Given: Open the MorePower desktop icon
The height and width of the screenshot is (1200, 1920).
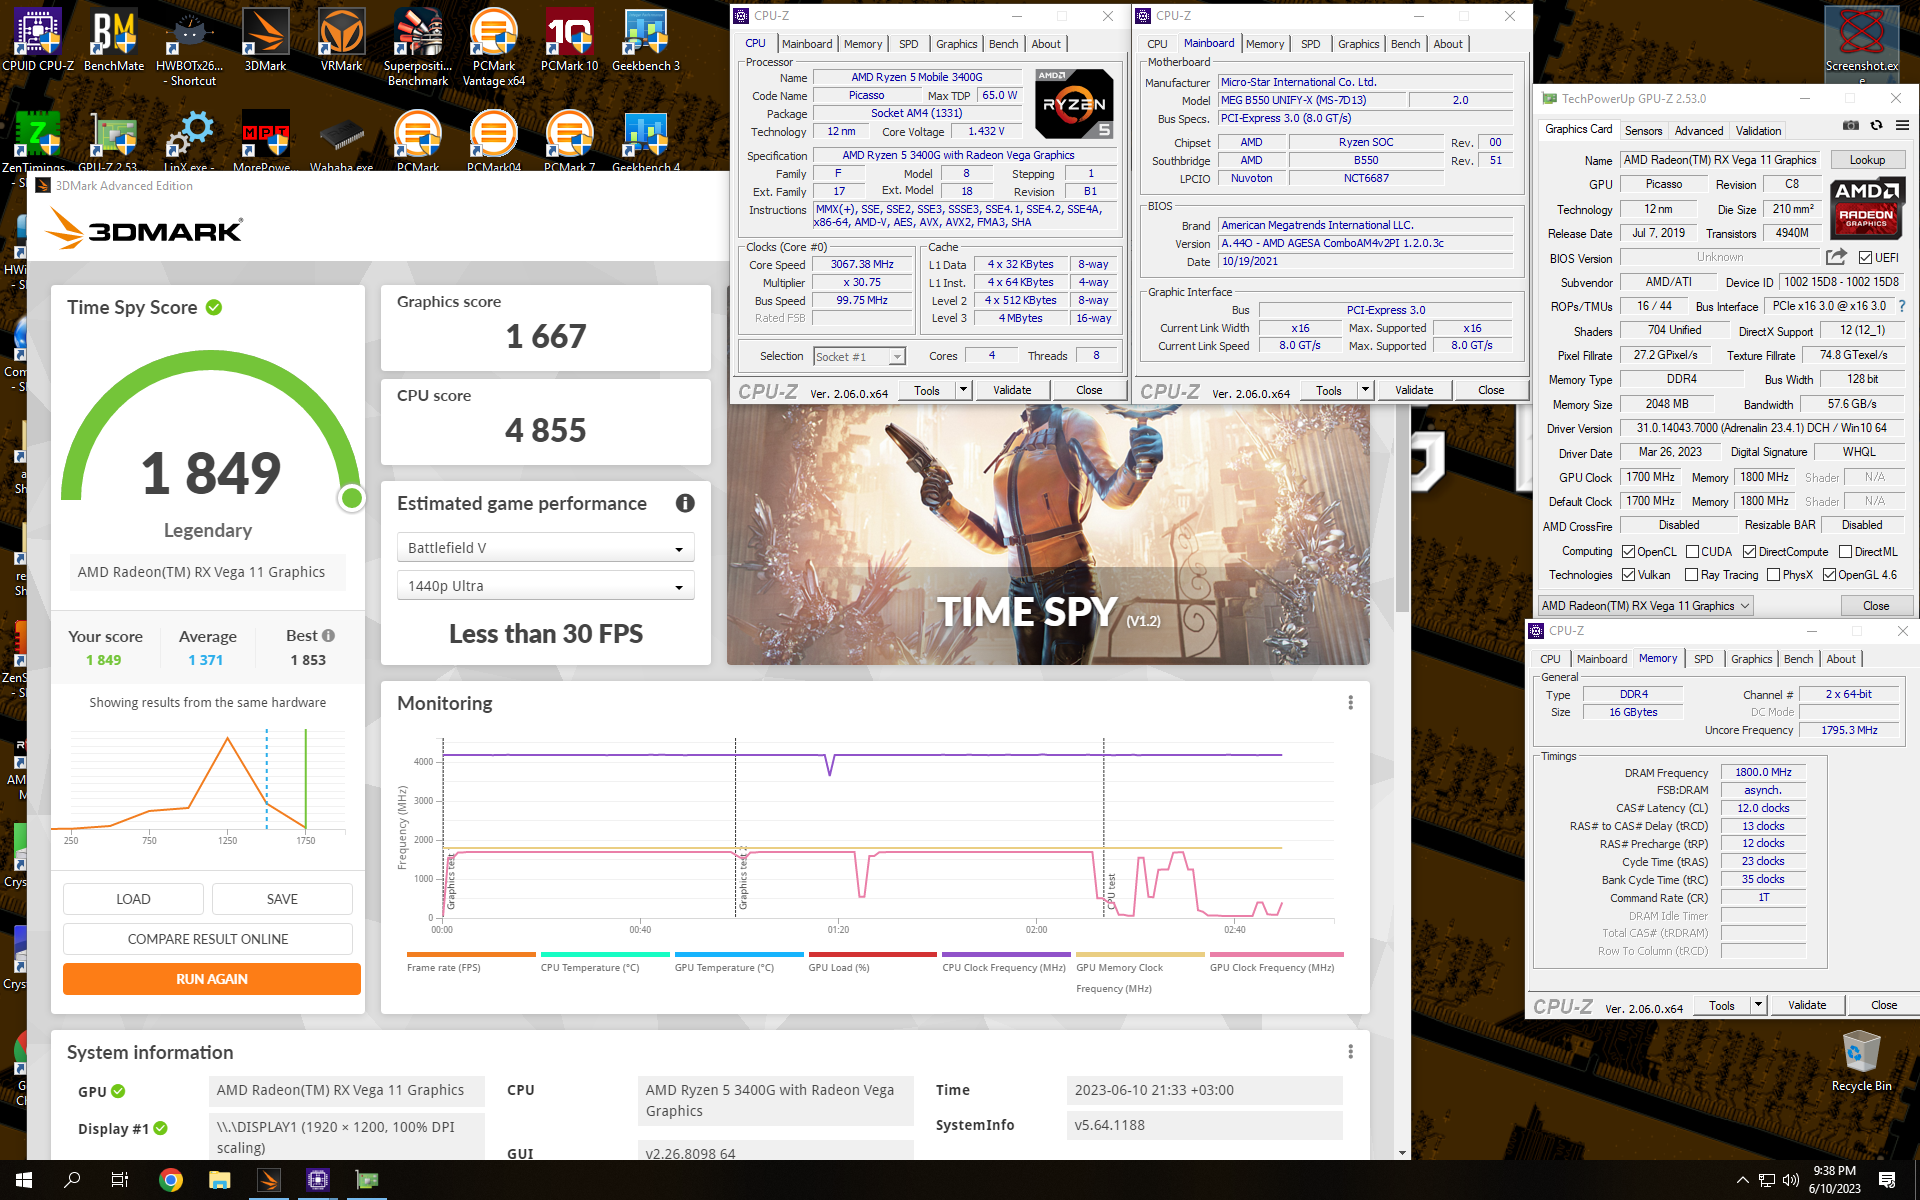Looking at the screenshot, I should 266,140.
